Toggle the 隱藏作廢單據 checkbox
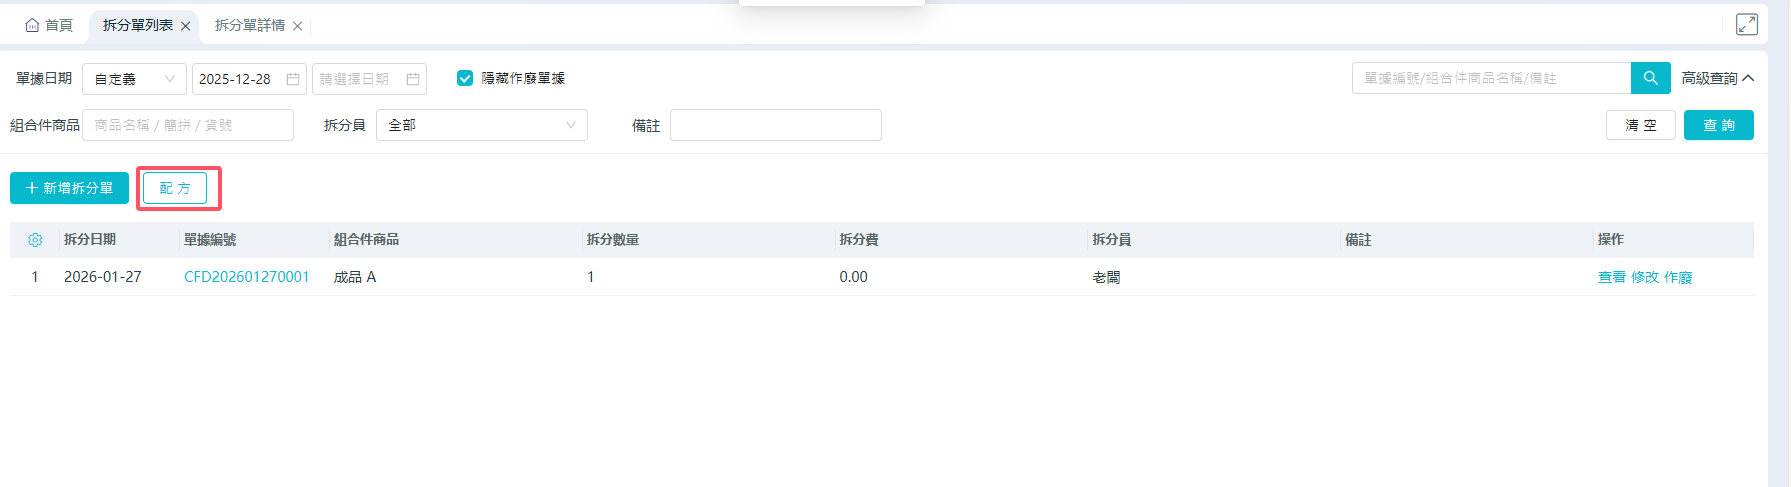Image resolution: width=1791 pixels, height=487 pixels. pos(465,78)
